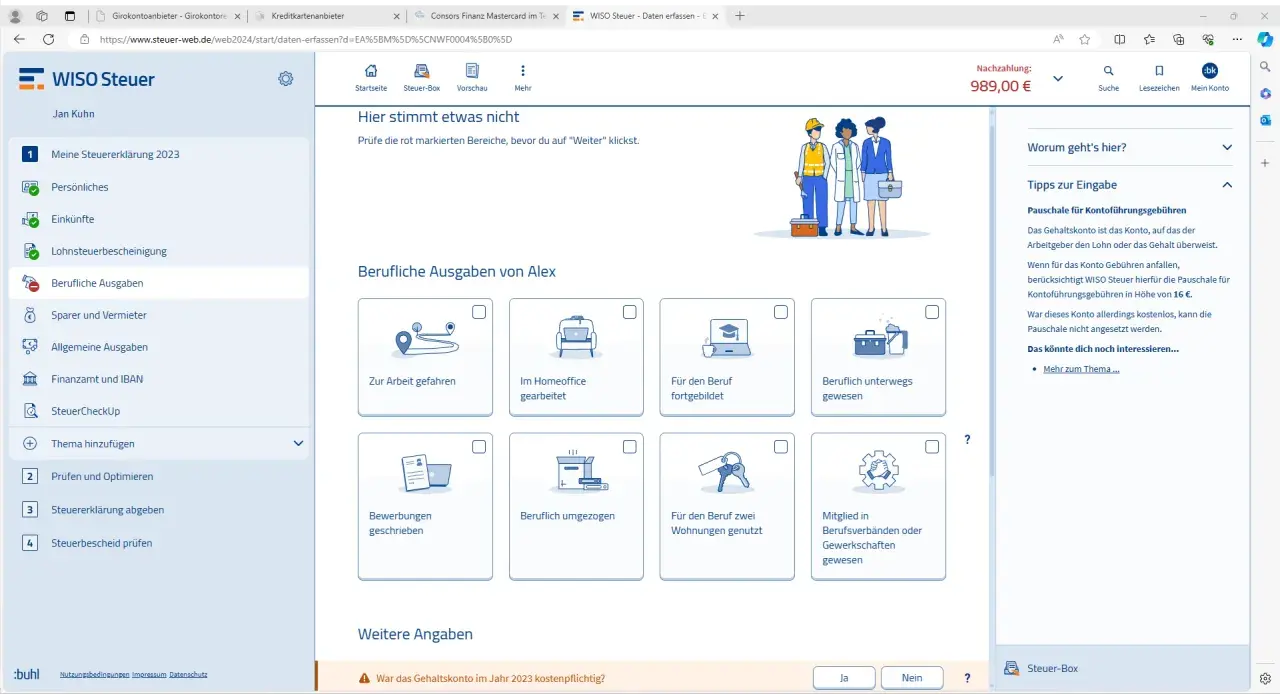Check the Berufsverbänden oder Gewerkschaften checkbox
Image resolution: width=1280 pixels, height=694 pixels.
click(932, 446)
